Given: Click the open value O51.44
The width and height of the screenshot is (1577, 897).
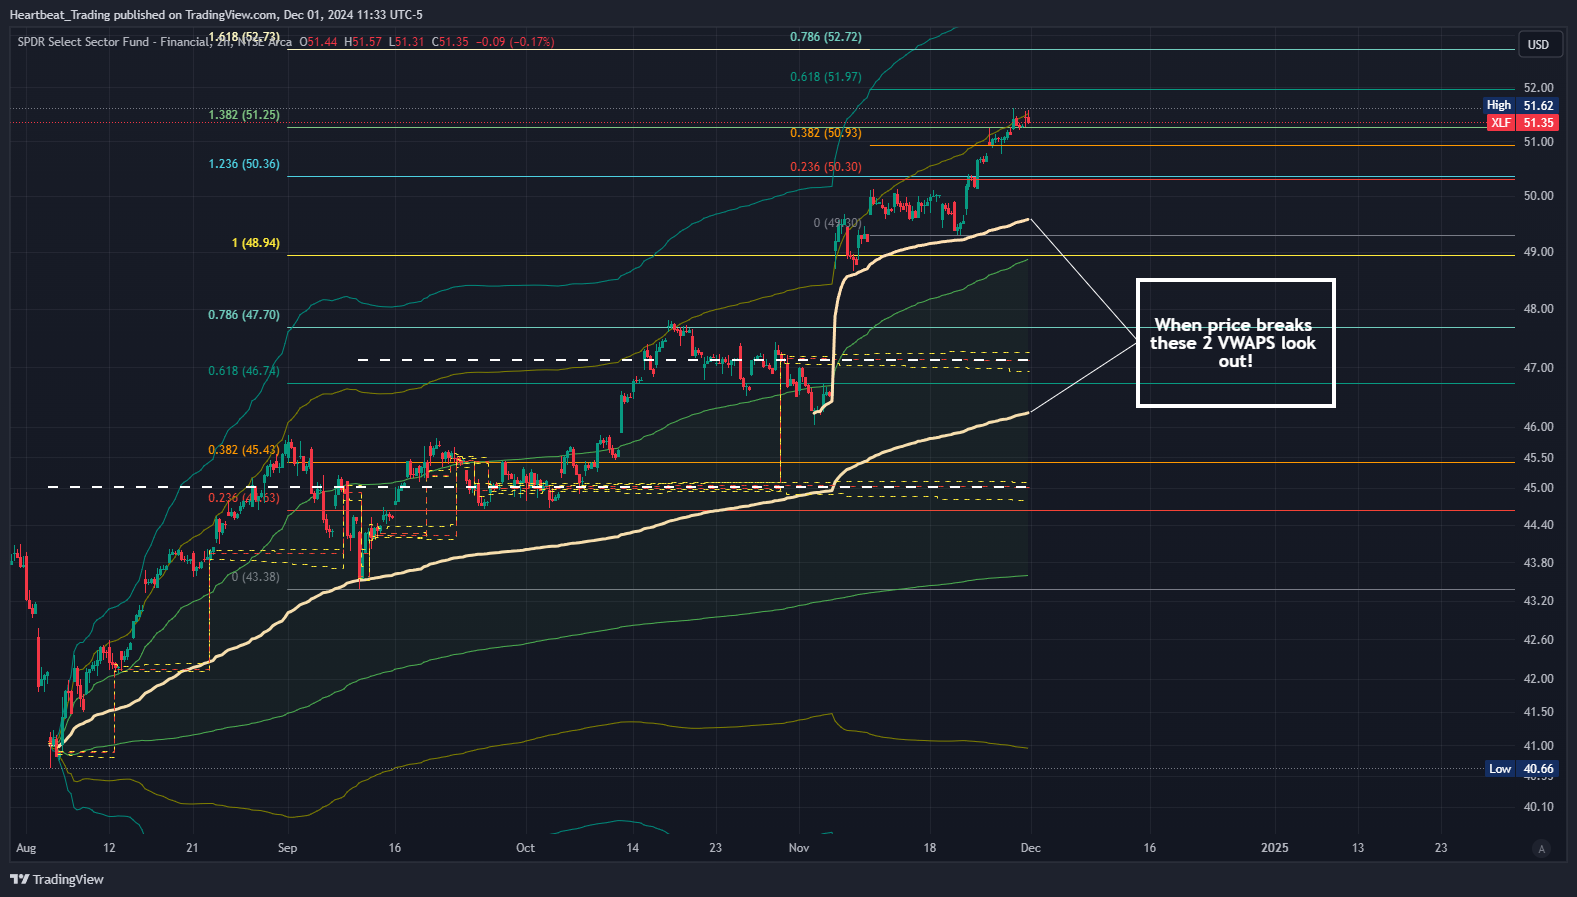Looking at the screenshot, I should coord(319,42).
